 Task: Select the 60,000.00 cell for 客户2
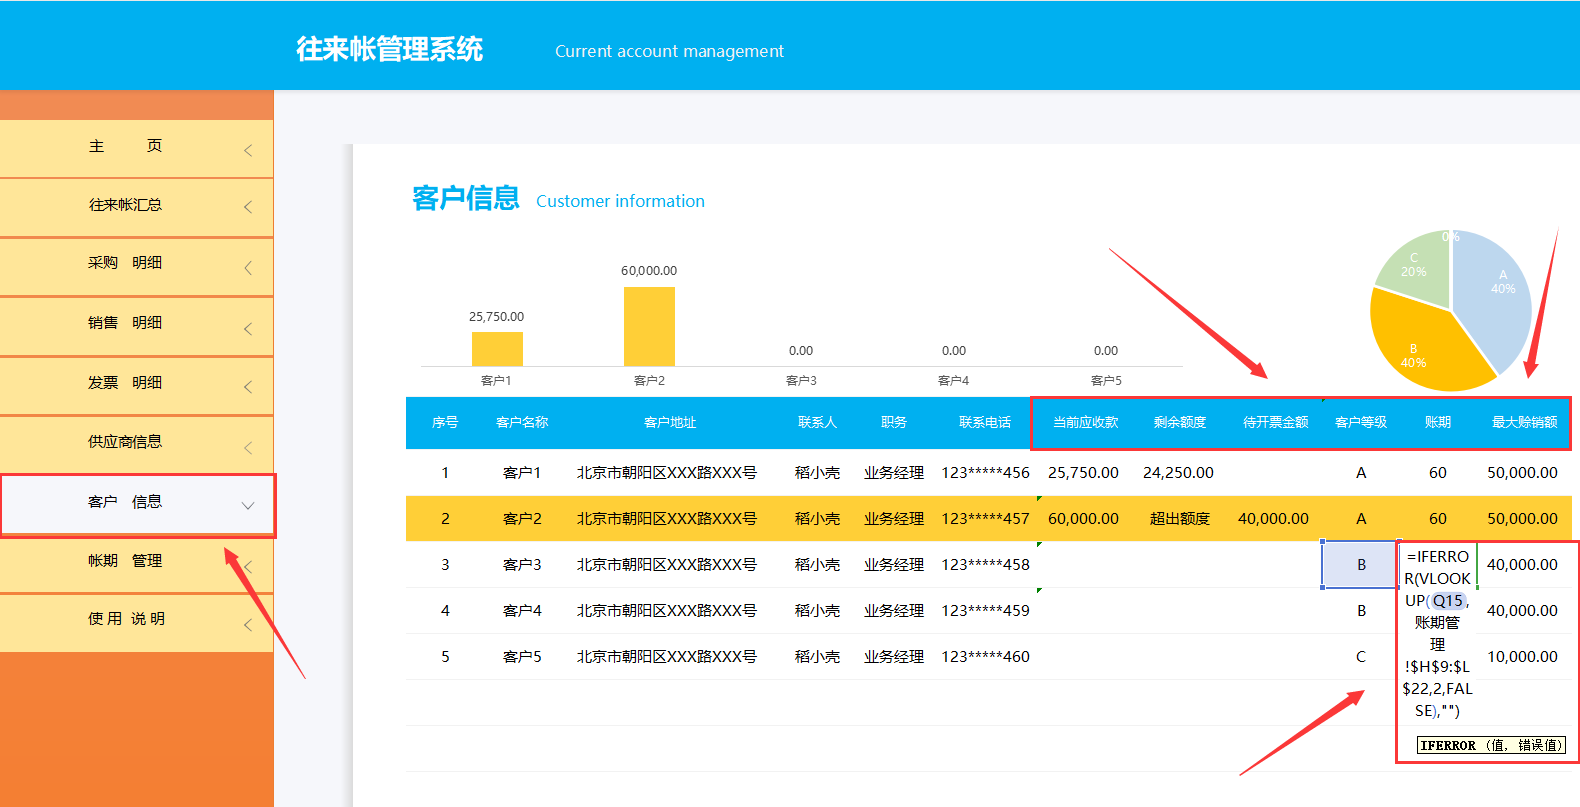coord(1083,518)
